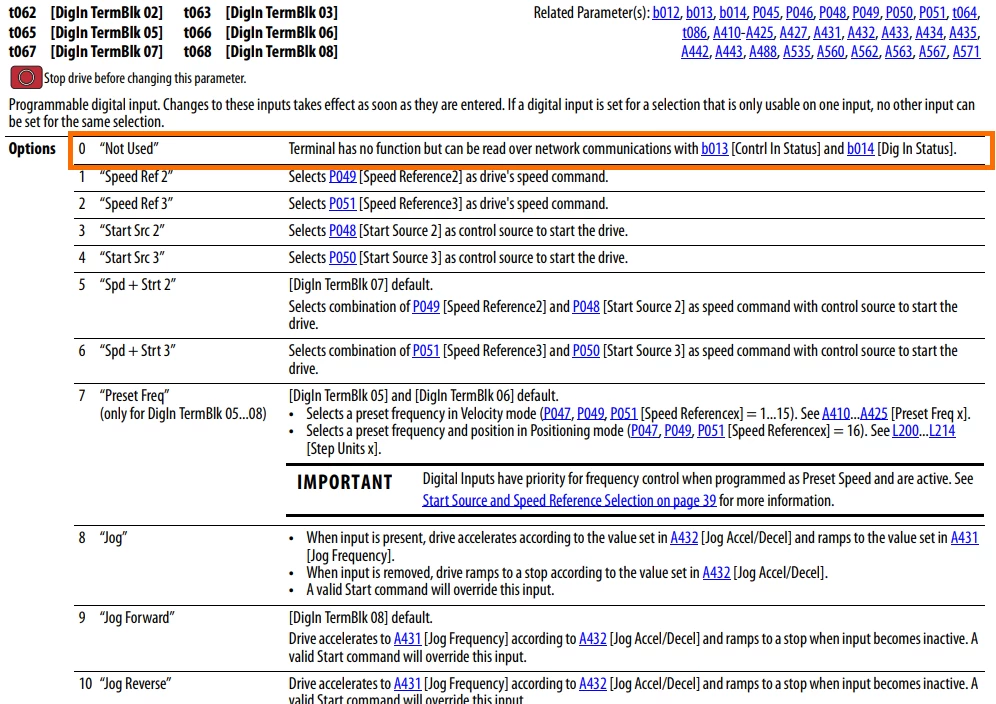
Task: Go to the A443 parameter link
Action: click(x=729, y=51)
